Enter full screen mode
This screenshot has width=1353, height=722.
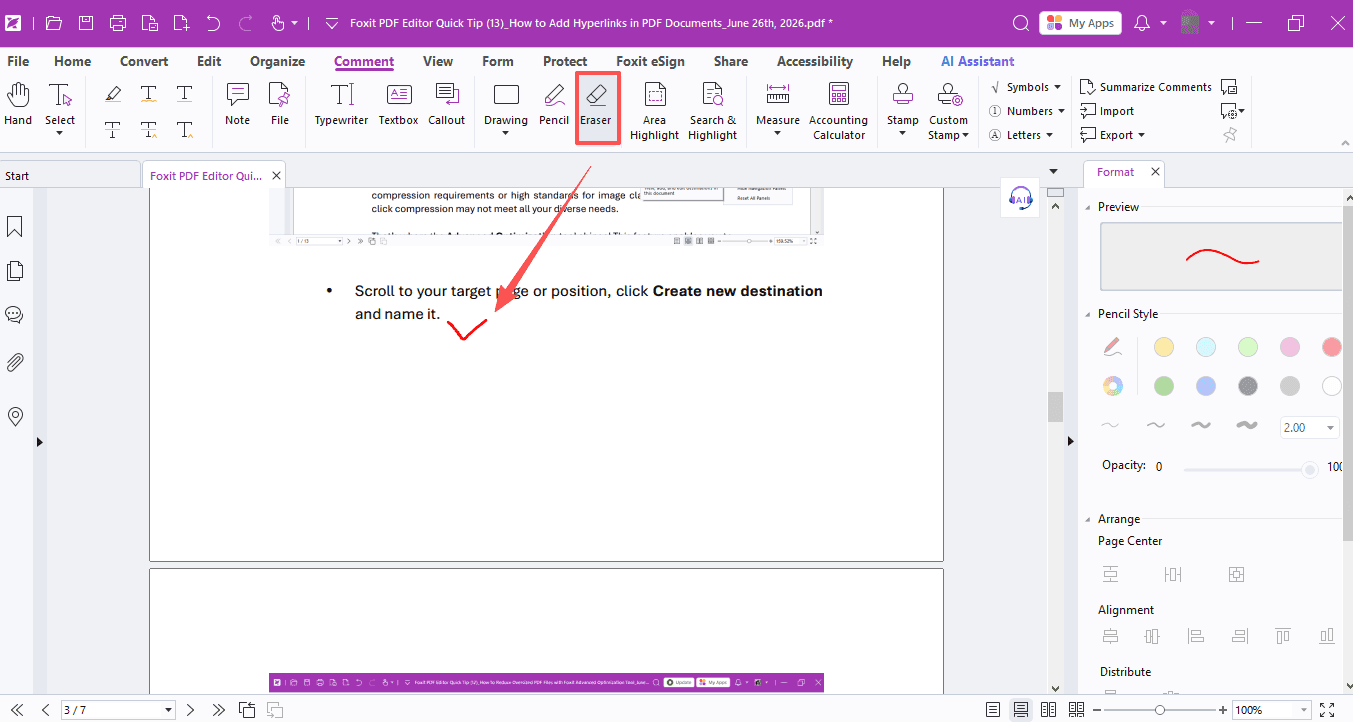(x=1327, y=710)
